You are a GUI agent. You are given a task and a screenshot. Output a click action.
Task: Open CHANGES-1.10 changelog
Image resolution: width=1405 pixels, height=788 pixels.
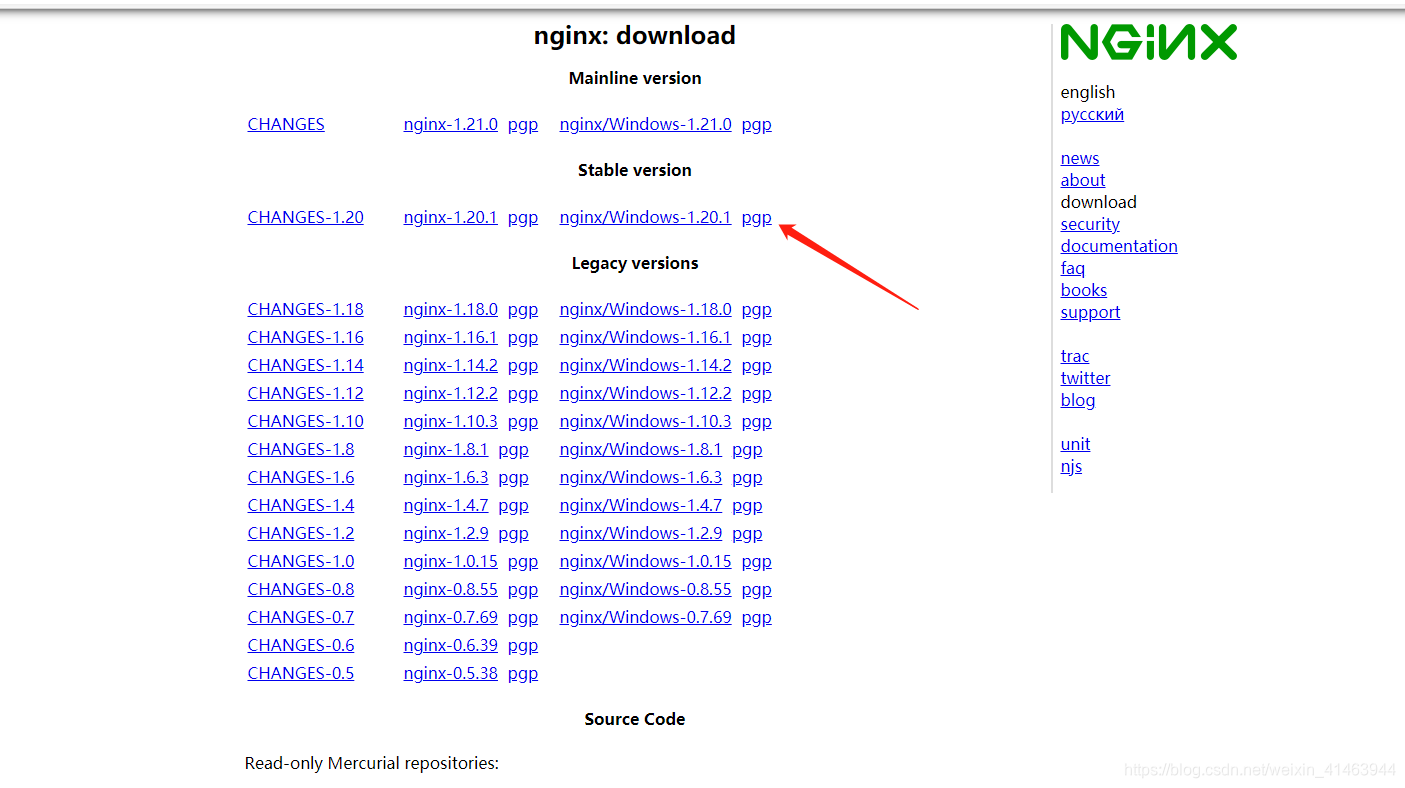306,421
